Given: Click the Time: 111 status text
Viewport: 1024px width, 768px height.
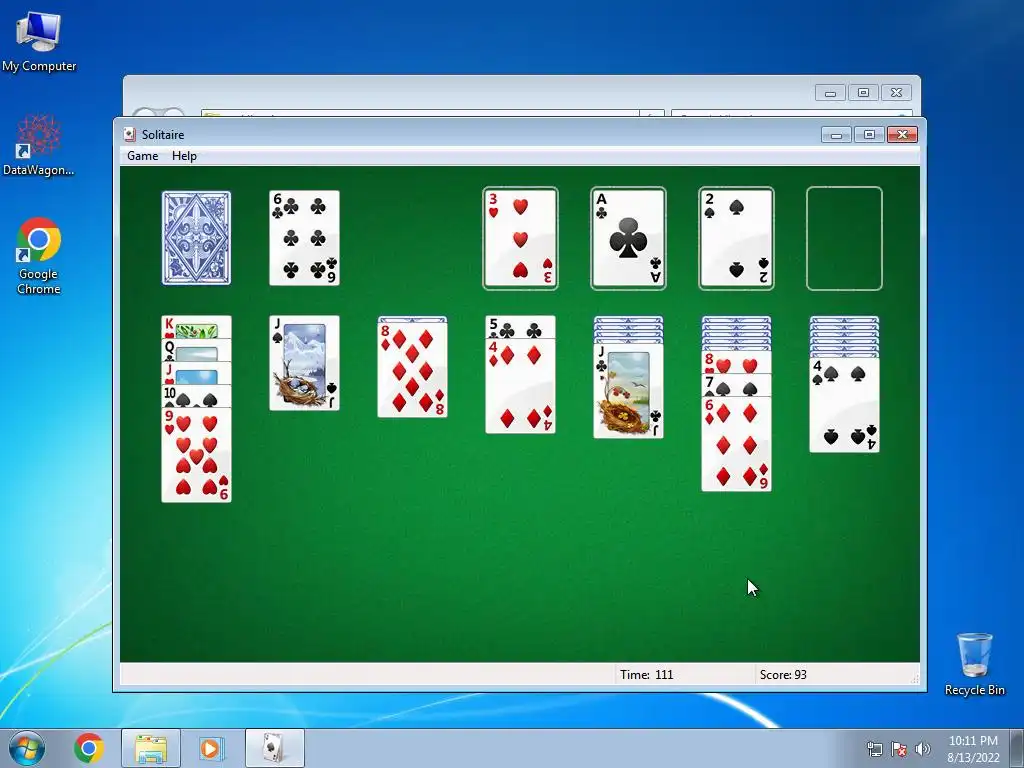Looking at the screenshot, I should [647, 675].
